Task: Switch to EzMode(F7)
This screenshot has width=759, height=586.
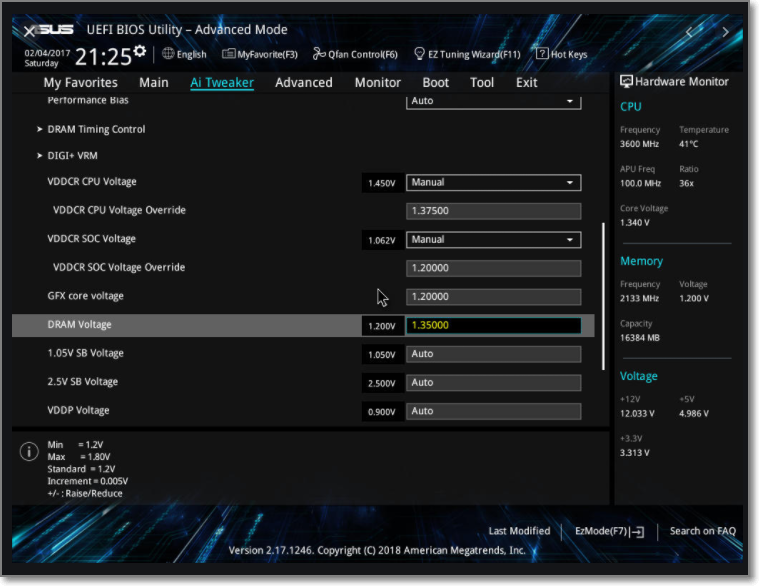Action: [609, 531]
